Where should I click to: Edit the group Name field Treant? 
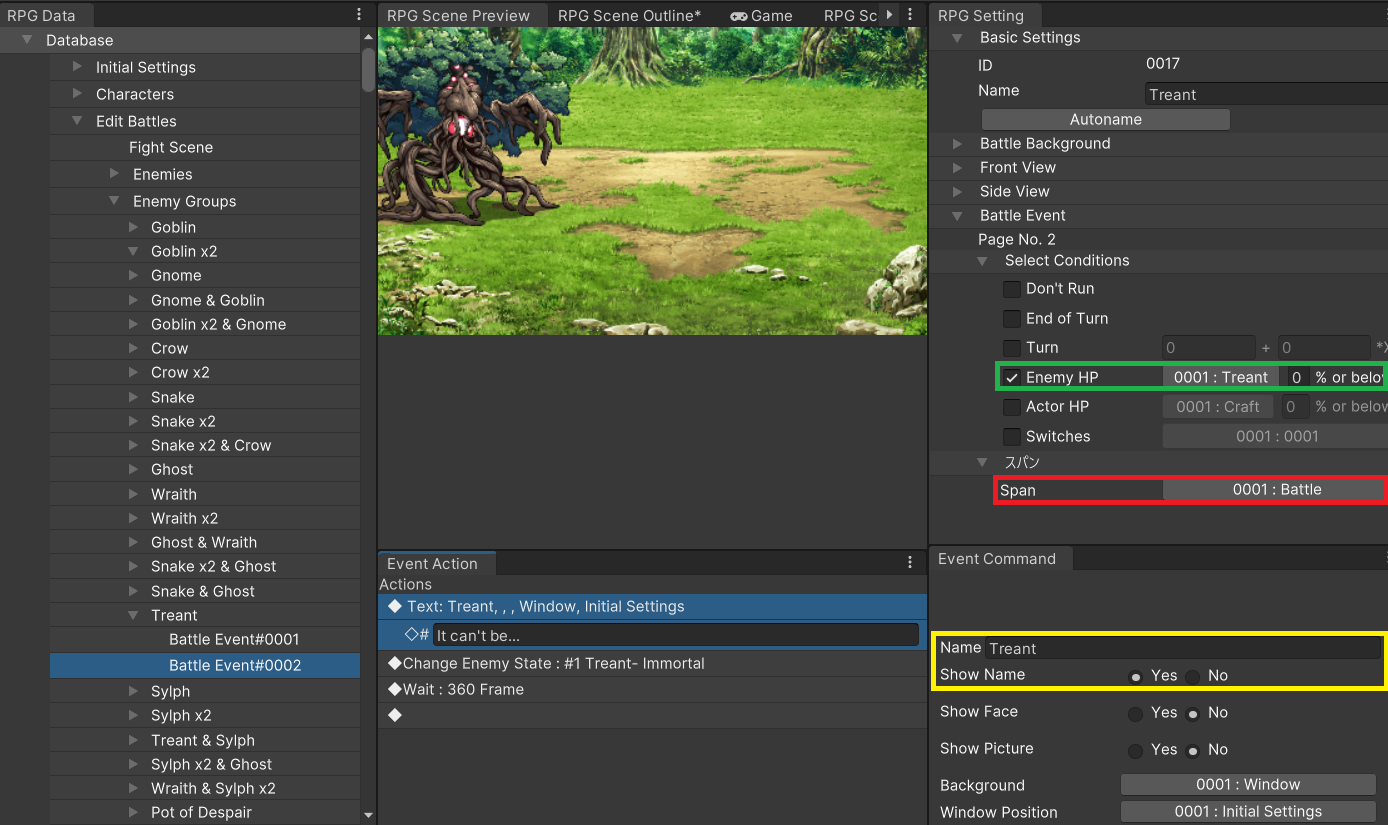[1266, 94]
